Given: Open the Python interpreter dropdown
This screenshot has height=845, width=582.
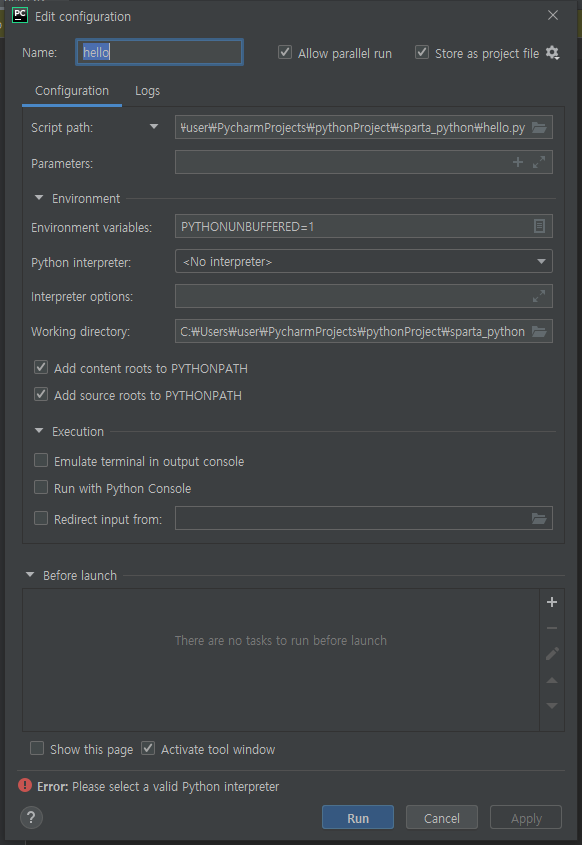Looking at the screenshot, I should [x=364, y=261].
